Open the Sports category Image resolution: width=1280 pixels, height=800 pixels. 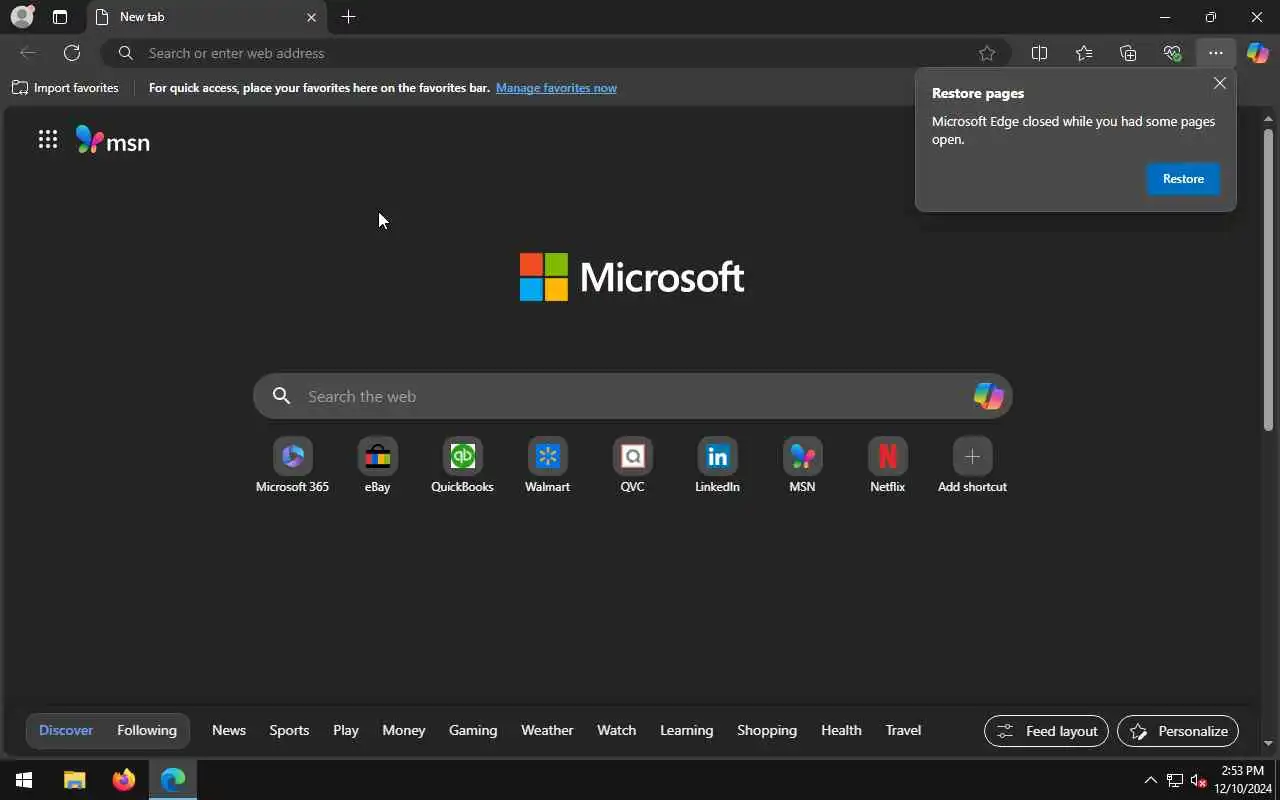289,730
